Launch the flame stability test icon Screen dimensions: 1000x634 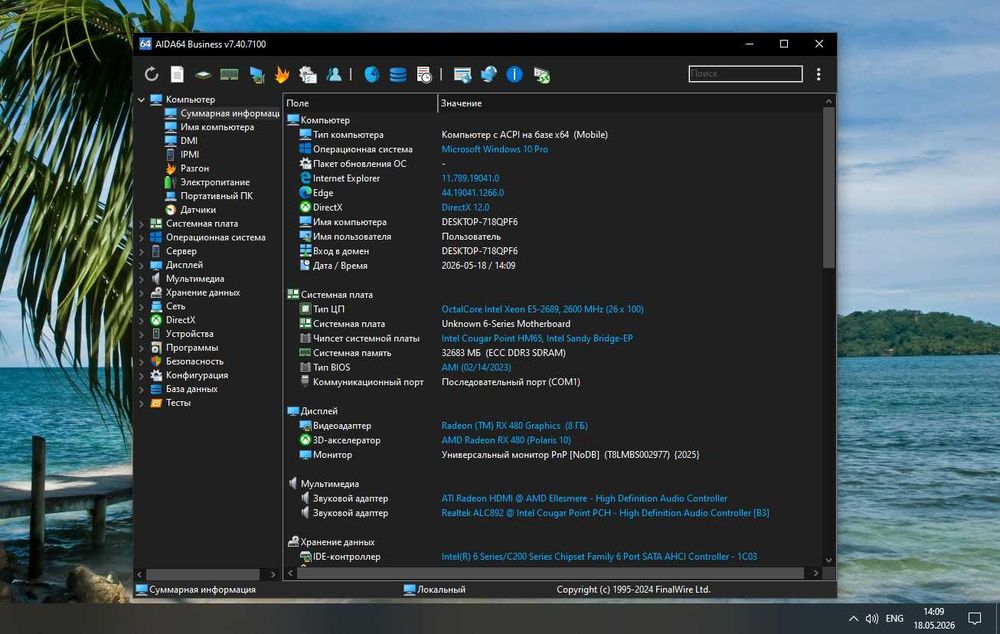tap(282, 75)
